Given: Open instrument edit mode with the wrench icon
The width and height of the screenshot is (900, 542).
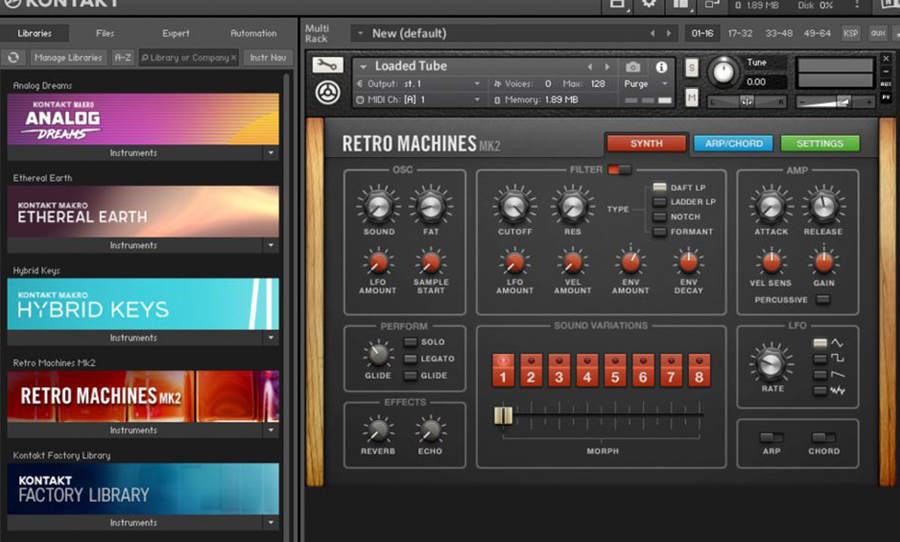Looking at the screenshot, I should pyautogui.click(x=327, y=66).
